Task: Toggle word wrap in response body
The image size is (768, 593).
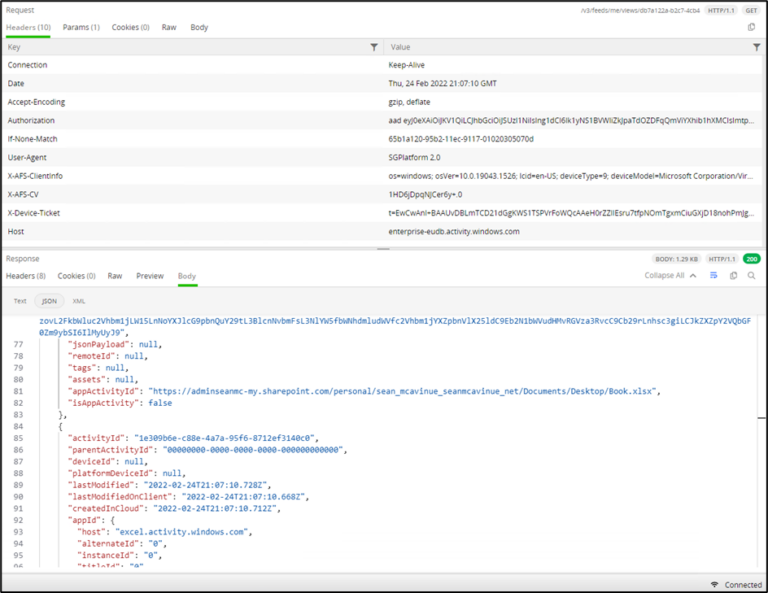Action: 714,275
